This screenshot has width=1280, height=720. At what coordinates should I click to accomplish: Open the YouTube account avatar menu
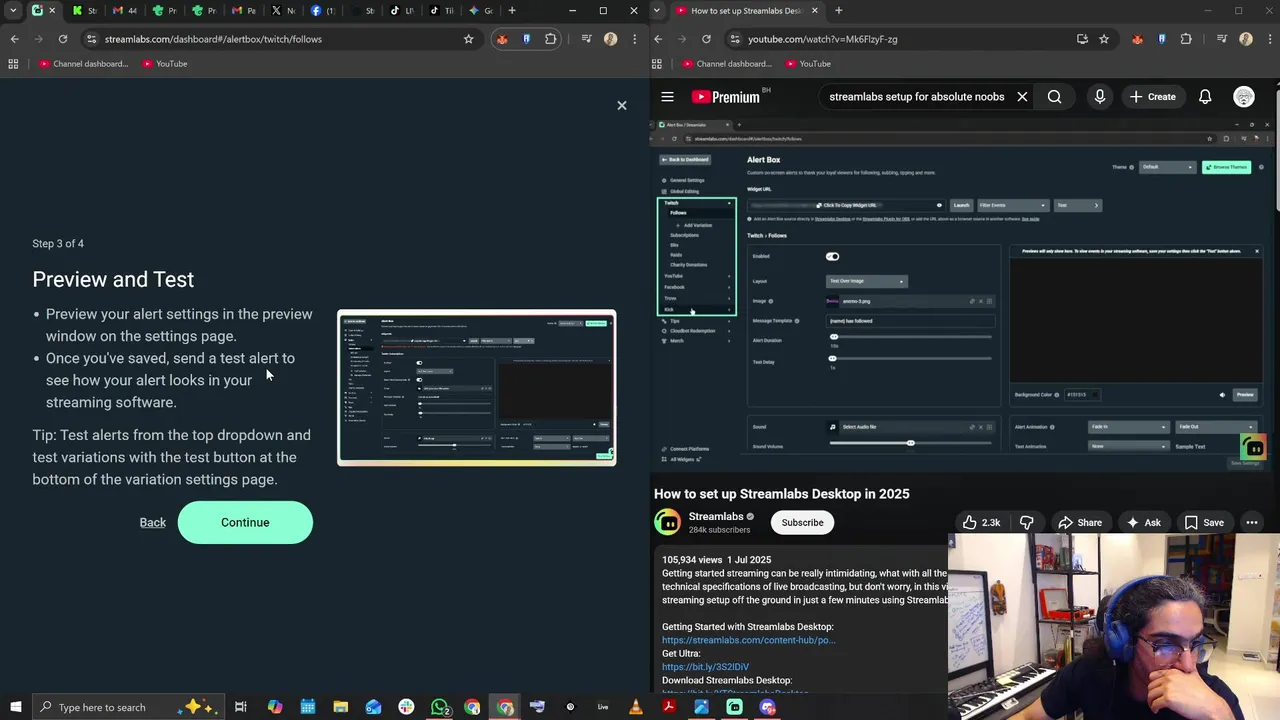(1244, 97)
